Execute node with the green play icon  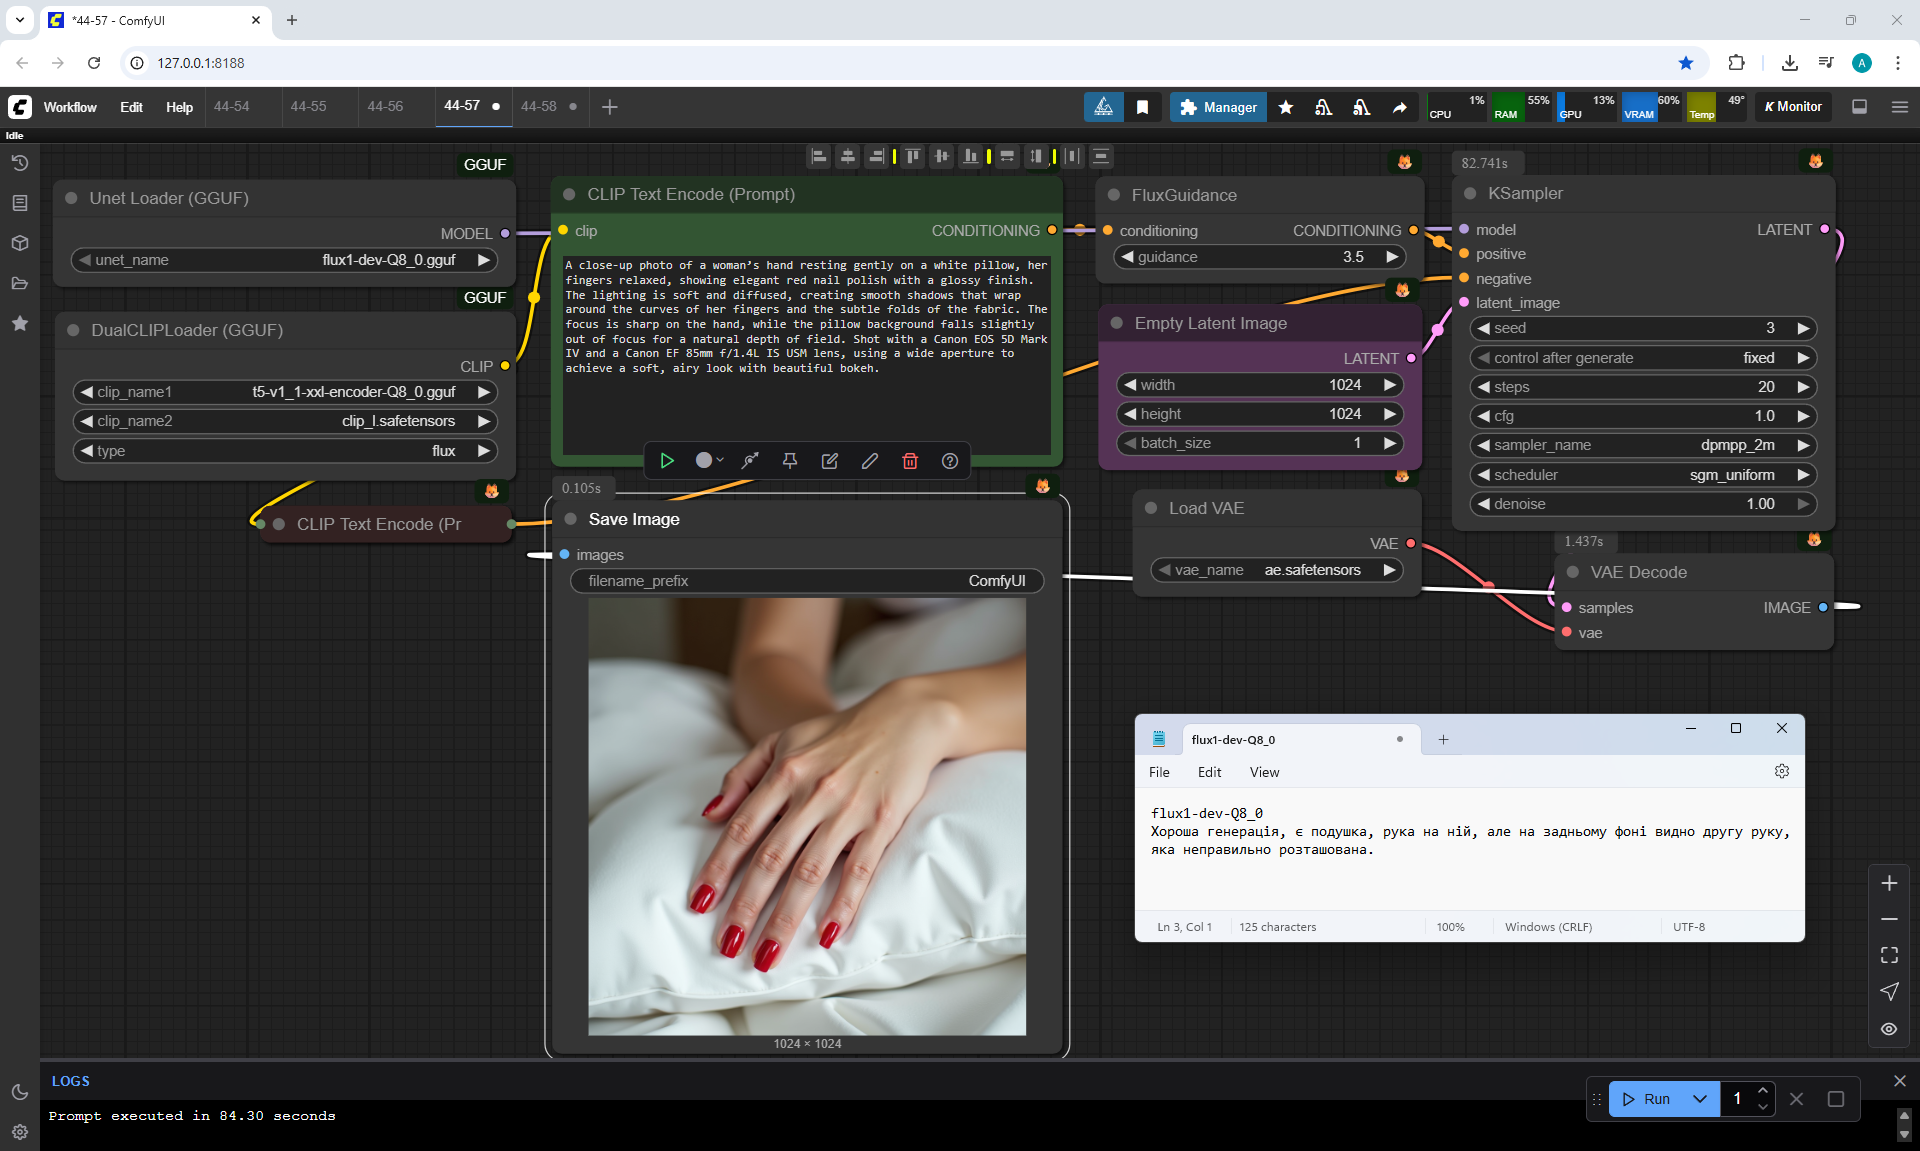(x=666, y=461)
